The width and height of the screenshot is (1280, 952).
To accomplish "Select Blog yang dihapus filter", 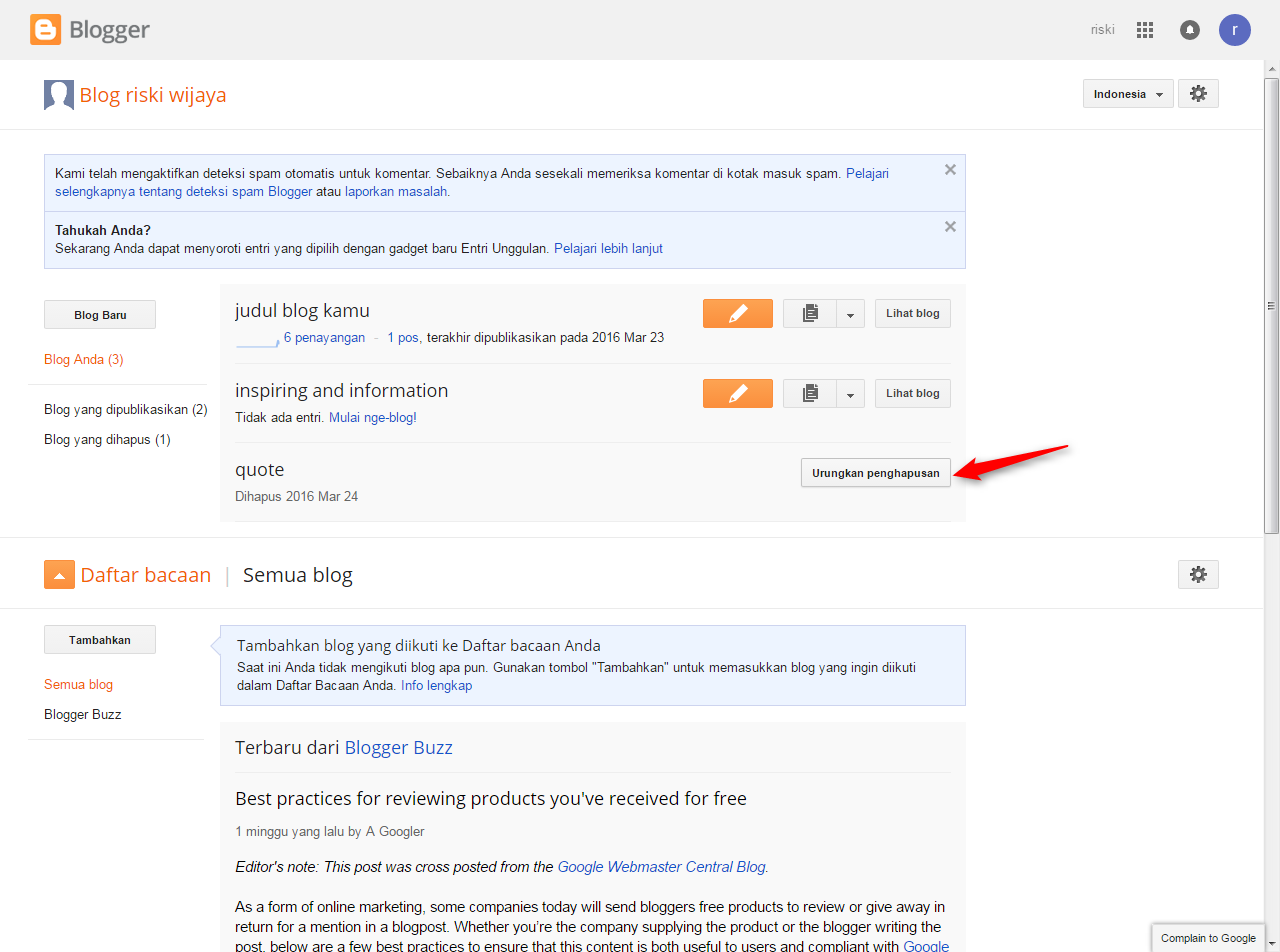I will coord(107,439).
